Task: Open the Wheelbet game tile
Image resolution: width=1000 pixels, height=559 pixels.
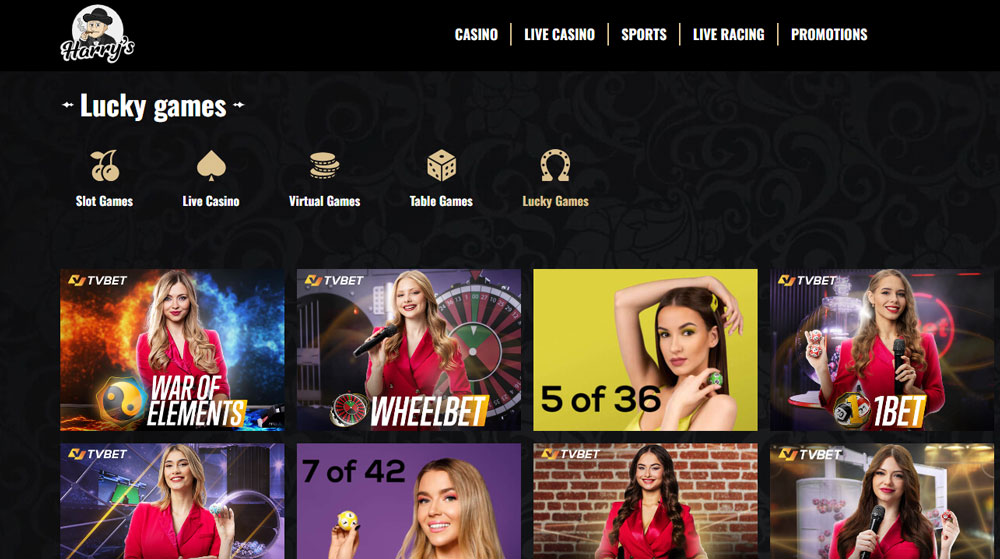Action: pyautogui.click(x=409, y=350)
